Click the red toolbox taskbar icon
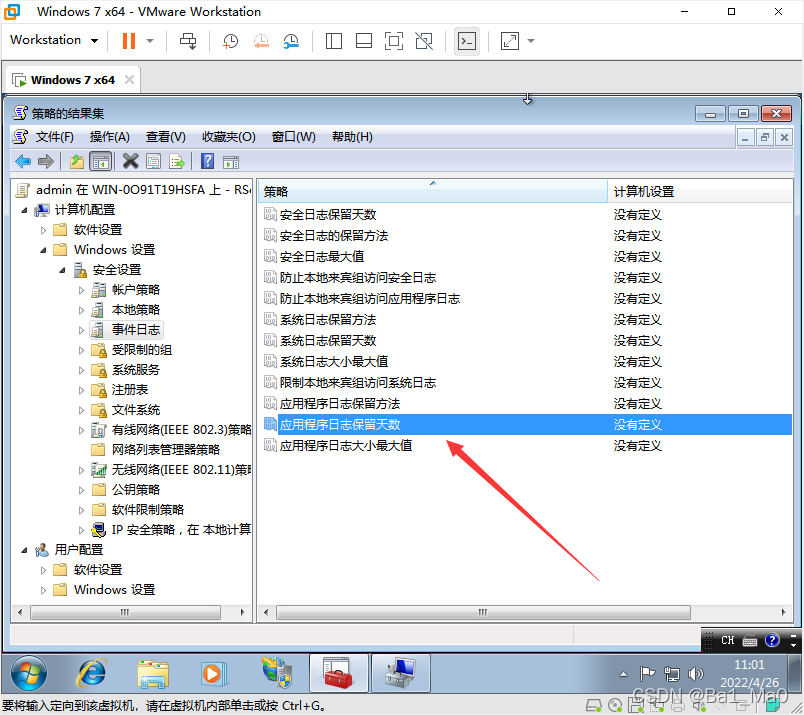The width and height of the screenshot is (804, 715). pyautogui.click(x=338, y=673)
